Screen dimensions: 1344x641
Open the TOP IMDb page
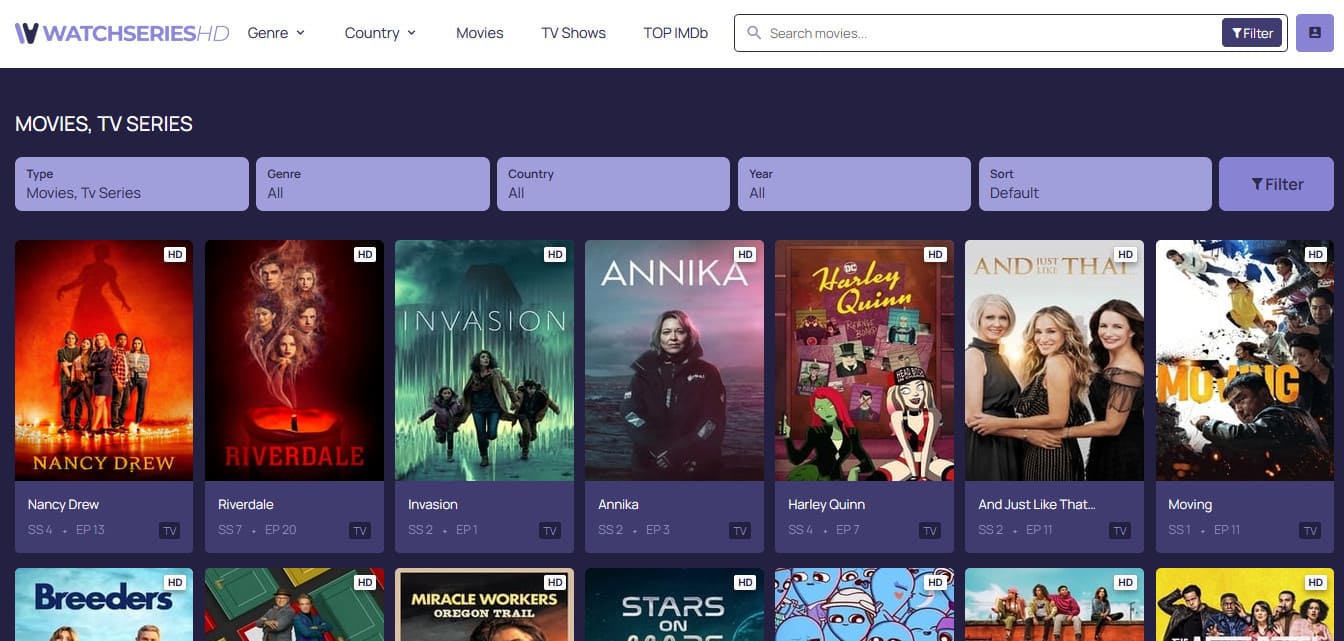click(675, 33)
